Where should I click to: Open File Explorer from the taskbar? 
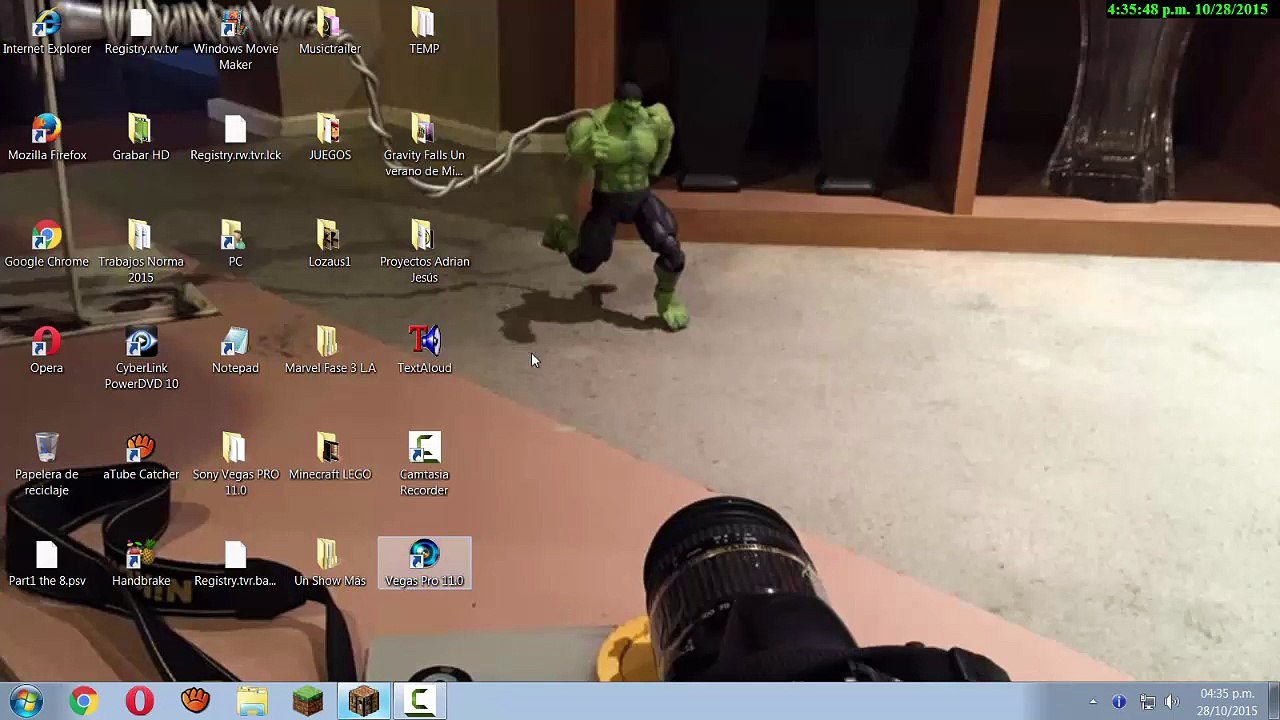(x=252, y=701)
